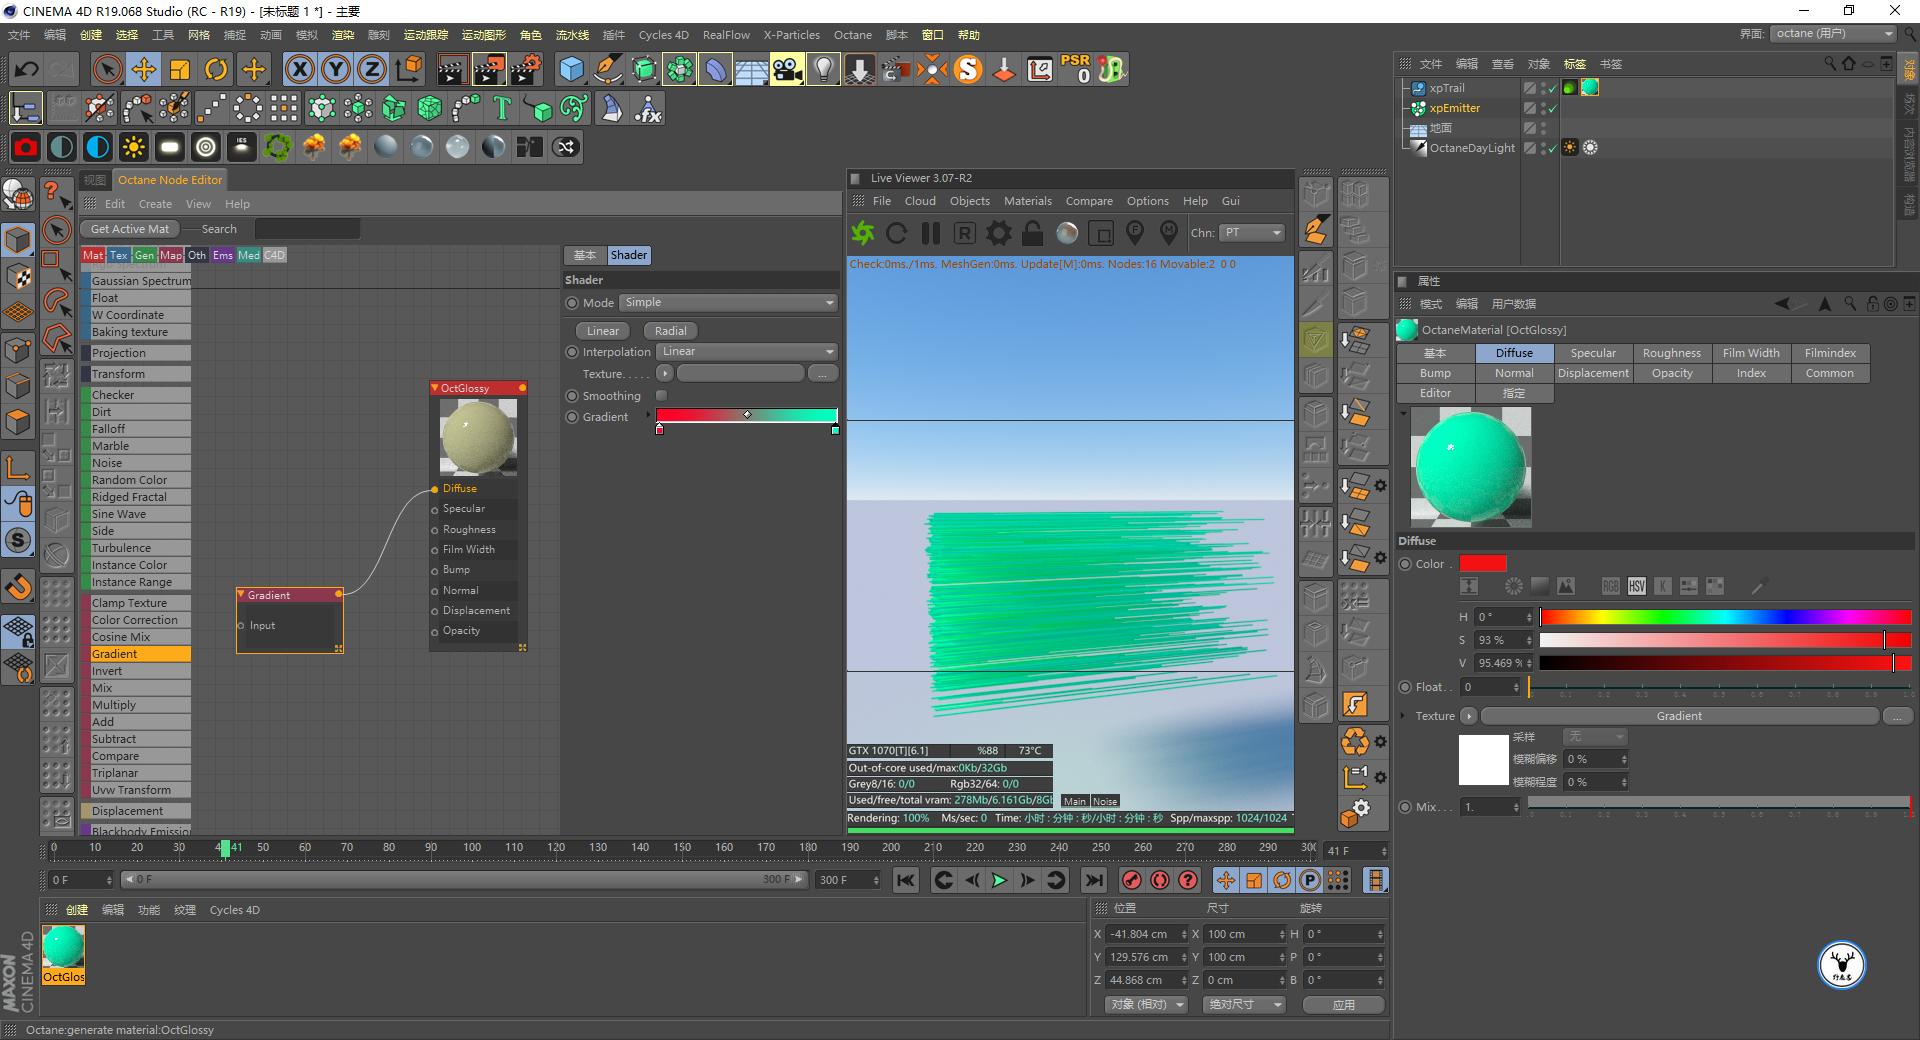Screen dimensions: 1920x1040
Task: Open the Chn channel dropdown in Live Viewer
Action: point(1250,233)
